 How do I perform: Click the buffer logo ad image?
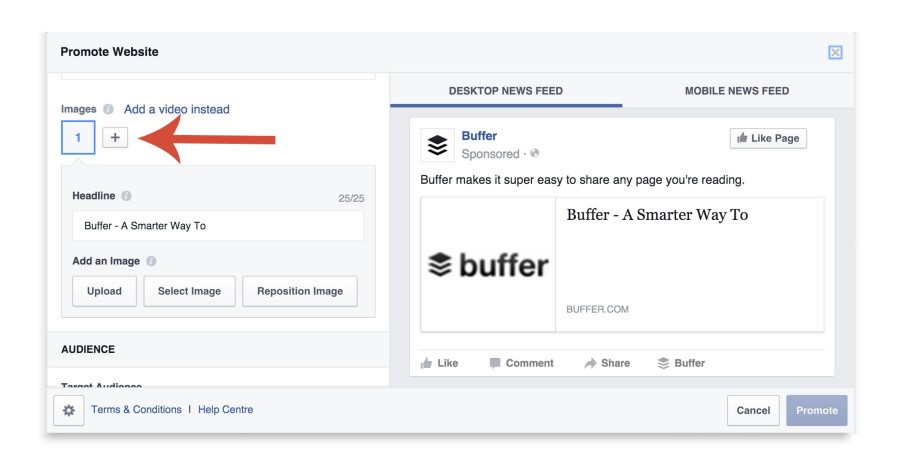tap(488, 265)
